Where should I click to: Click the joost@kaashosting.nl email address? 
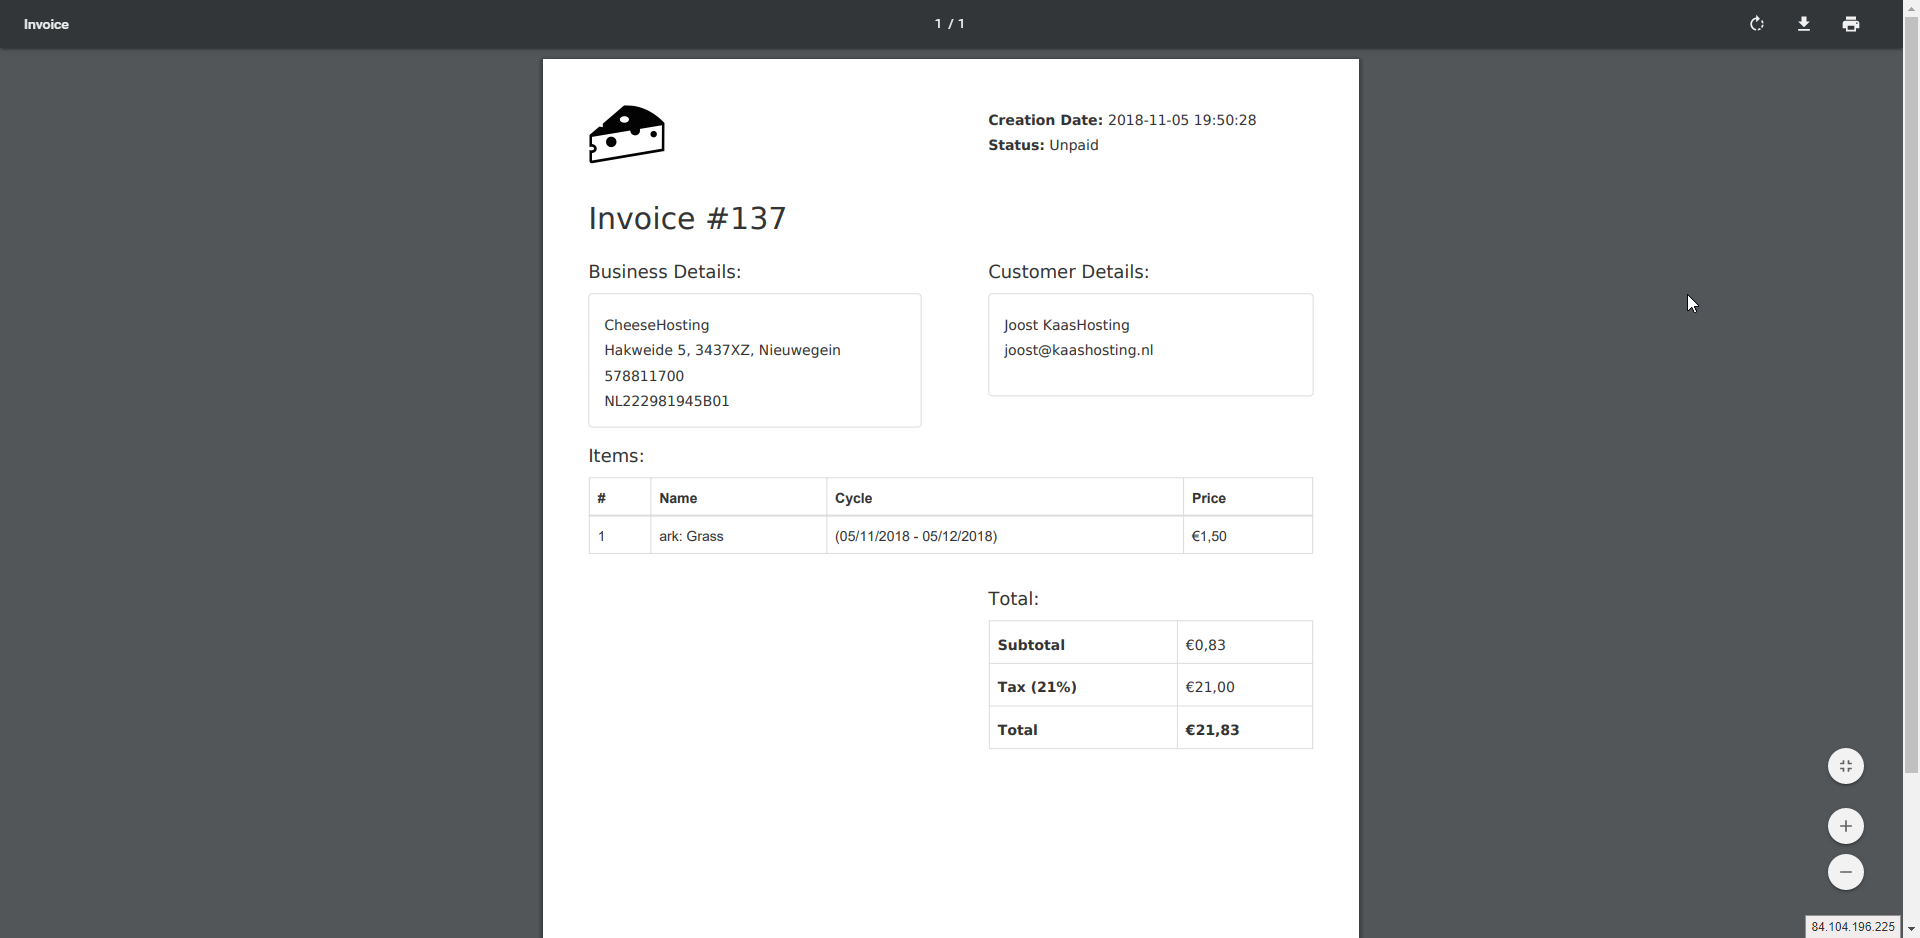[x=1078, y=350]
